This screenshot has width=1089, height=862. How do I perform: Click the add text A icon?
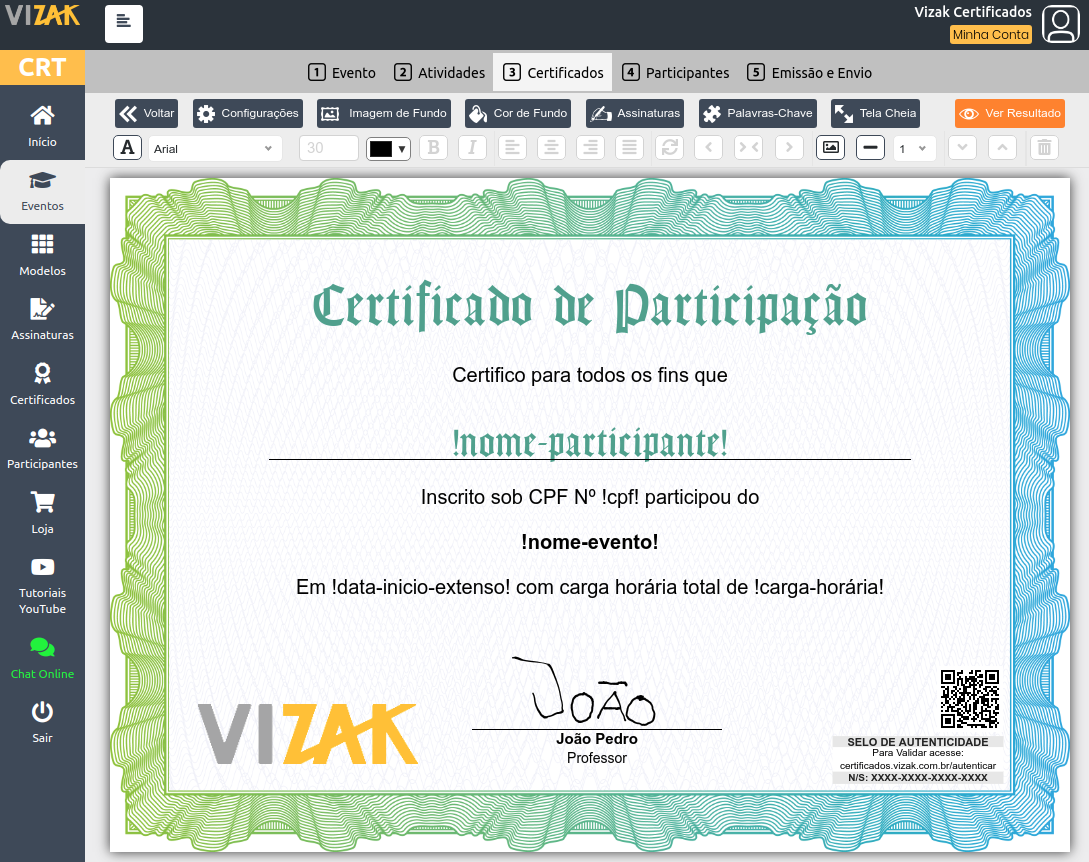tap(128, 147)
